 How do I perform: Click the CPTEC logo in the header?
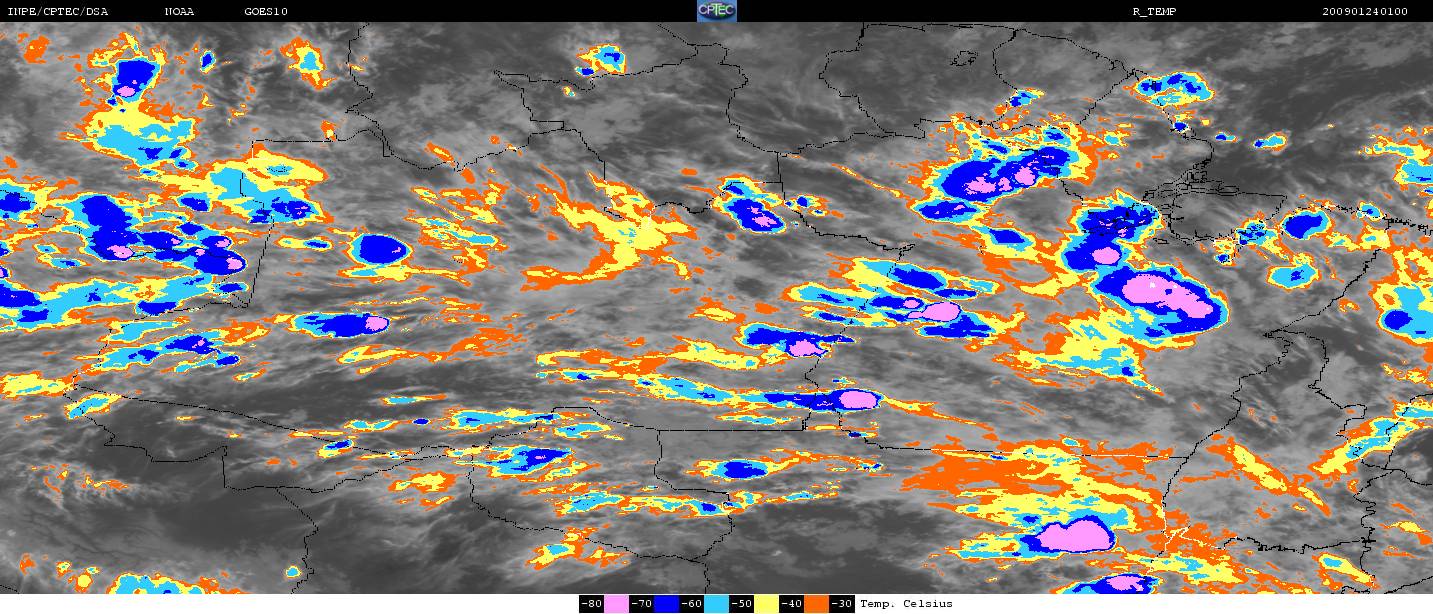716,11
